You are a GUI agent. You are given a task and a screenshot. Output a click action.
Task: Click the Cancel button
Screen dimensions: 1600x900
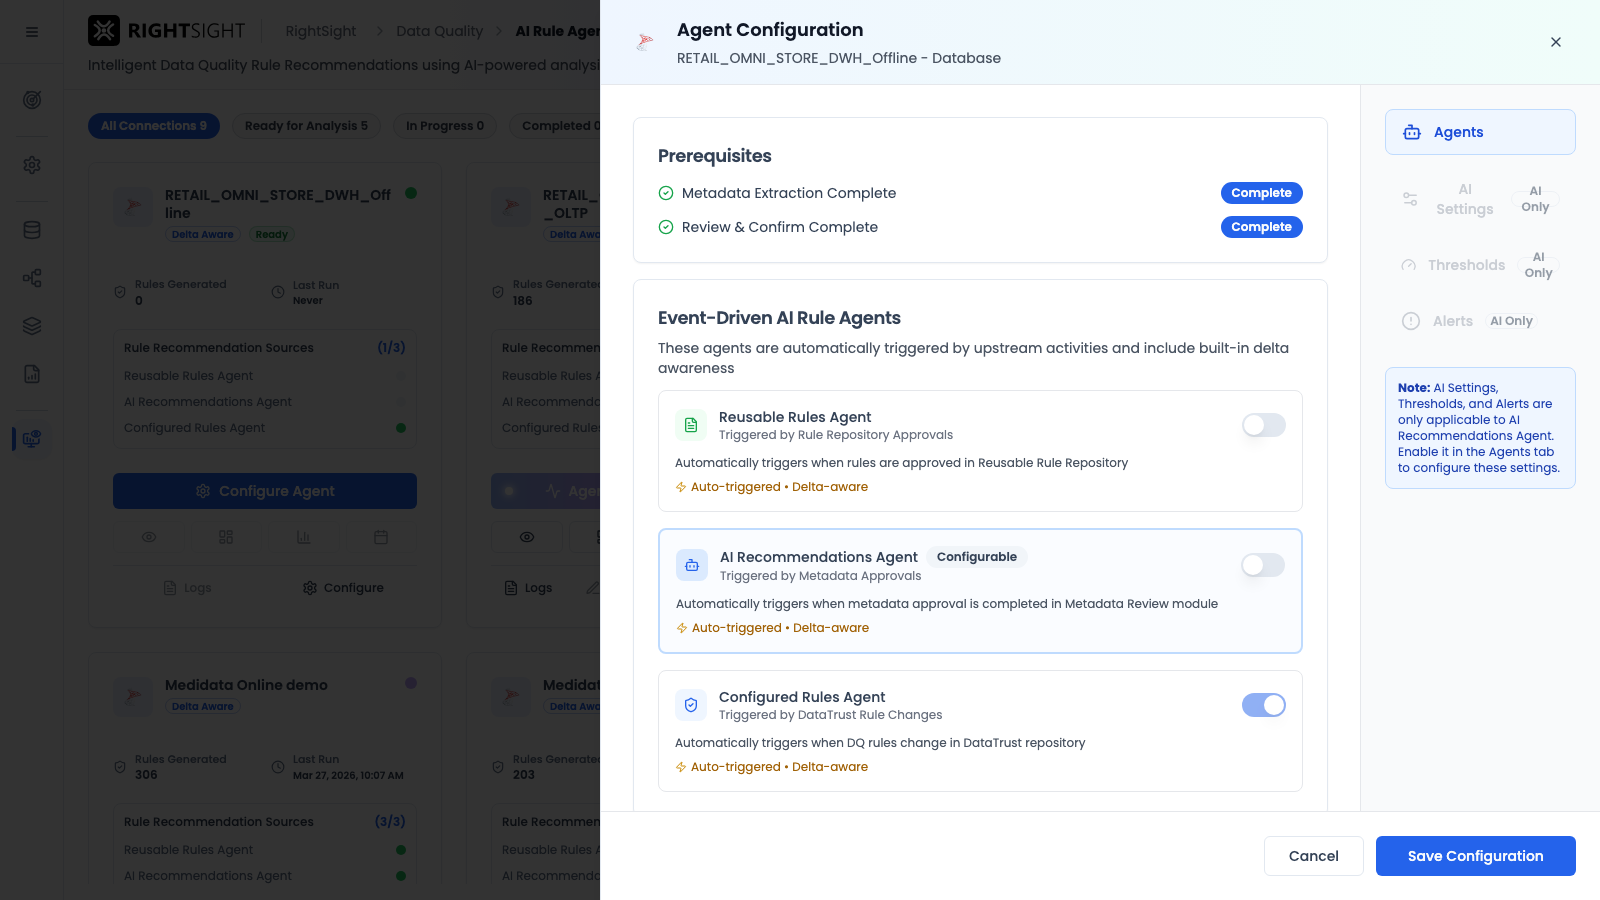coord(1314,856)
